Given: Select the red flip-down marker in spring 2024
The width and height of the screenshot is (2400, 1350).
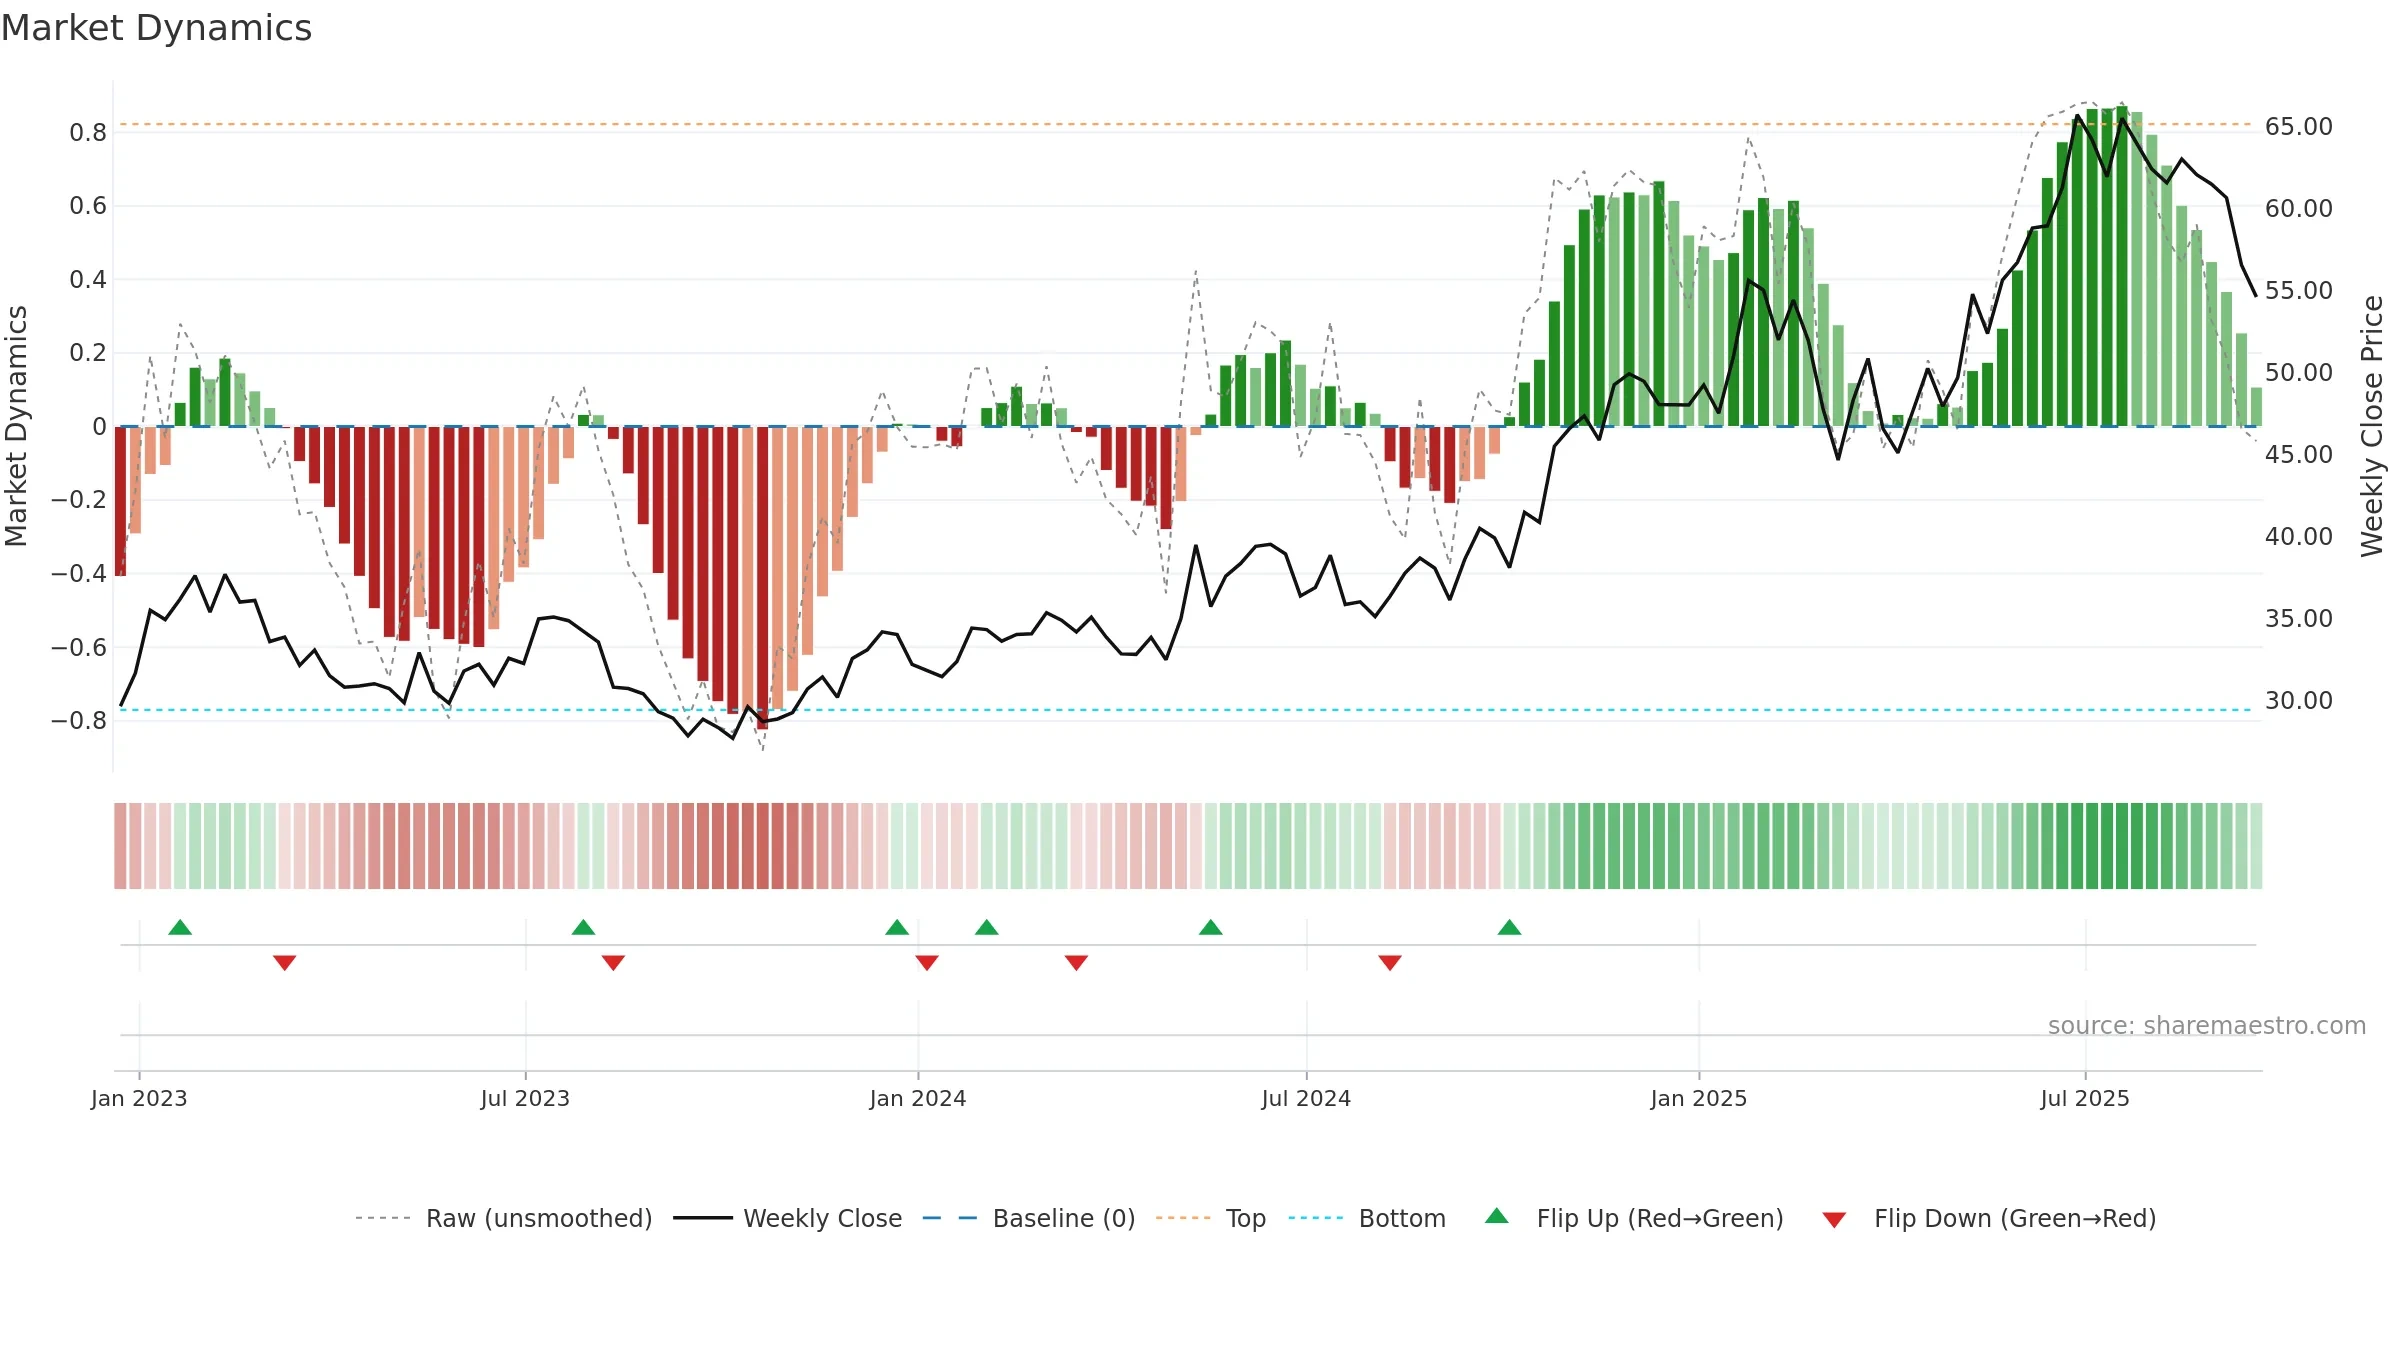Looking at the screenshot, I should pos(1076,962).
